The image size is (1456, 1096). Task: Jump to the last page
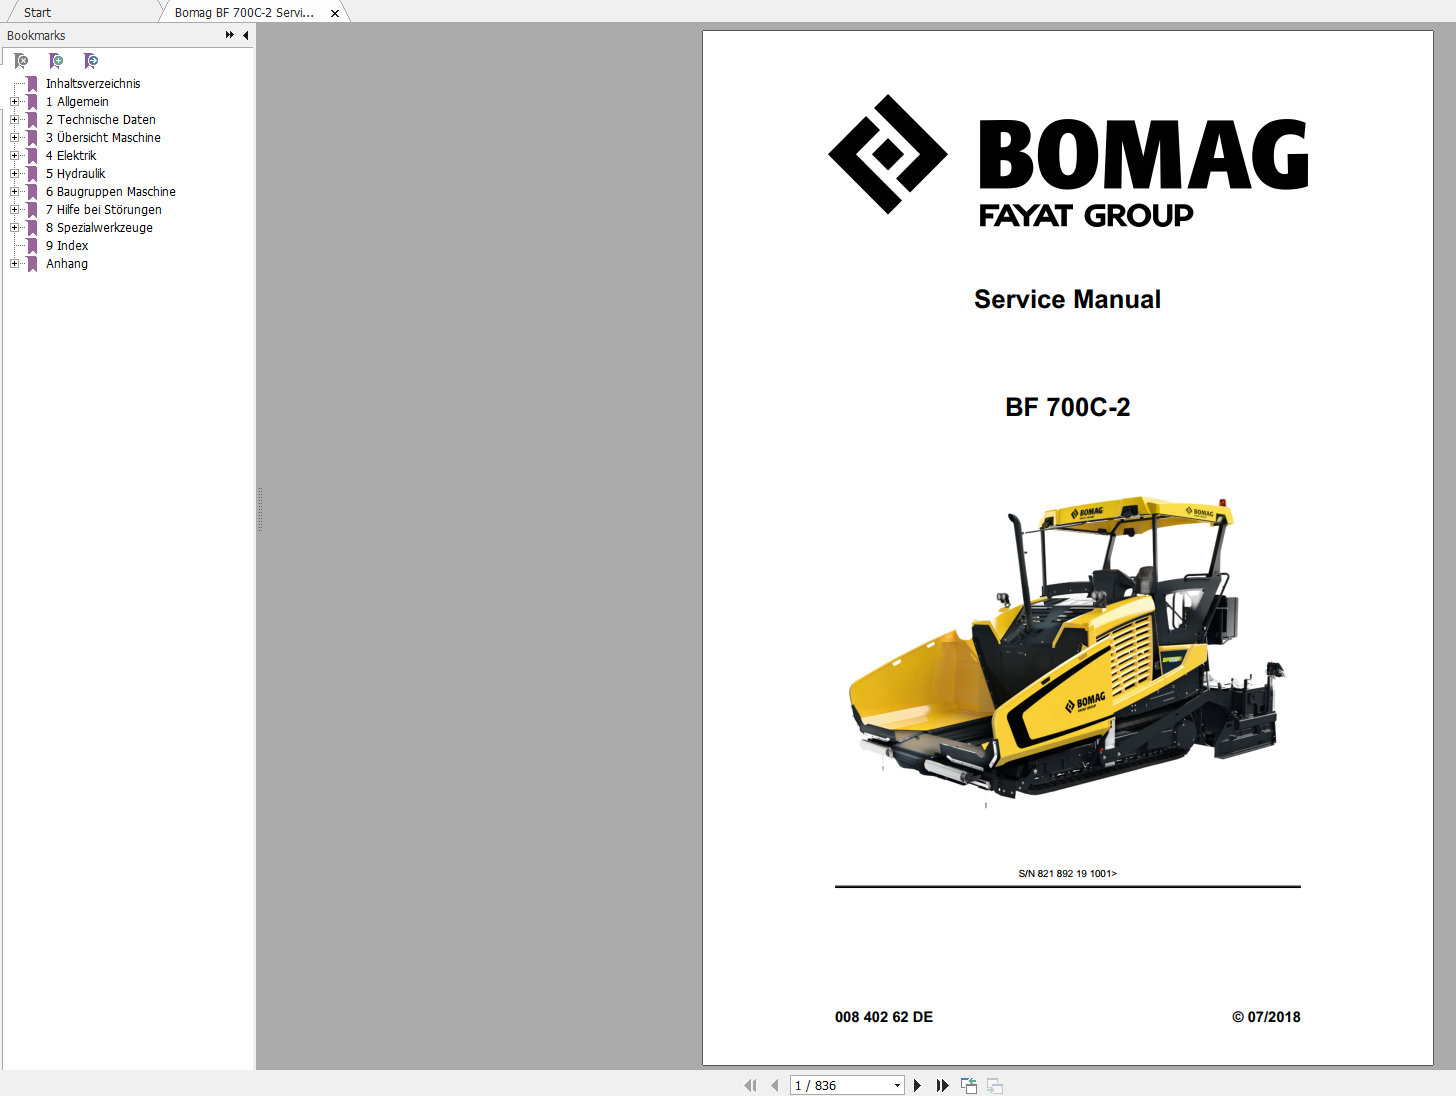coord(942,1085)
